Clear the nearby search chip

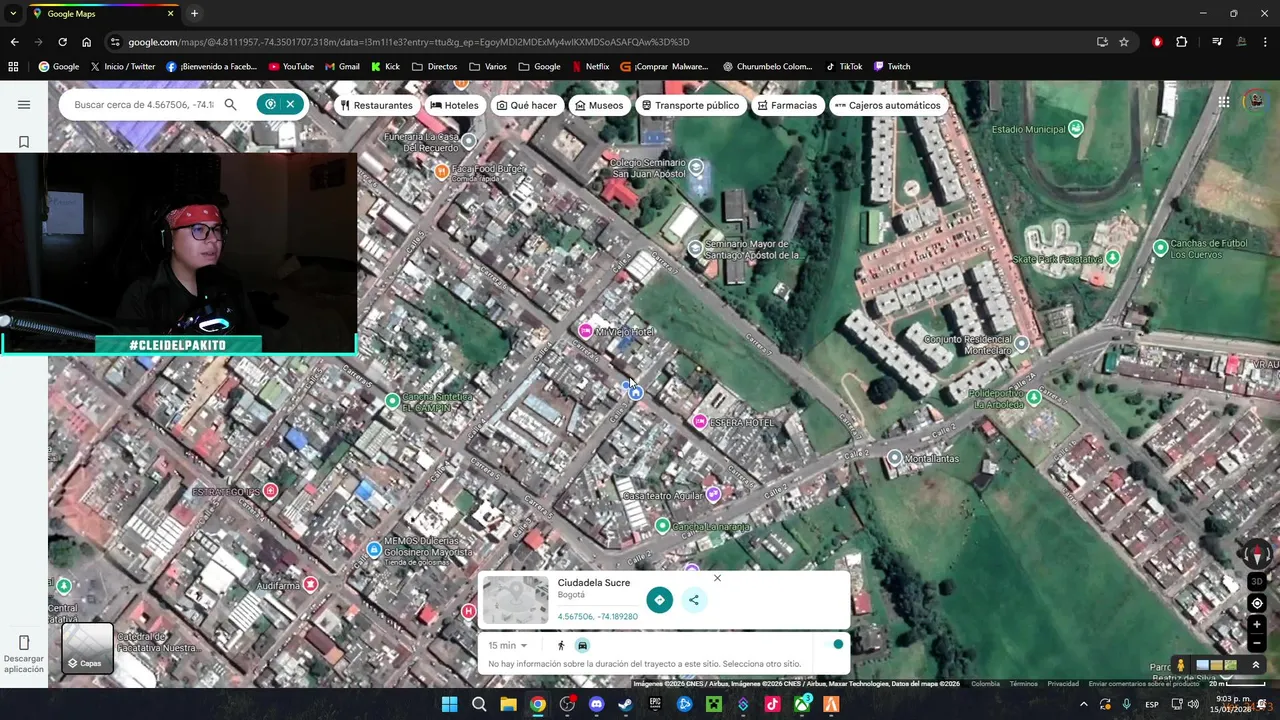tap(290, 104)
